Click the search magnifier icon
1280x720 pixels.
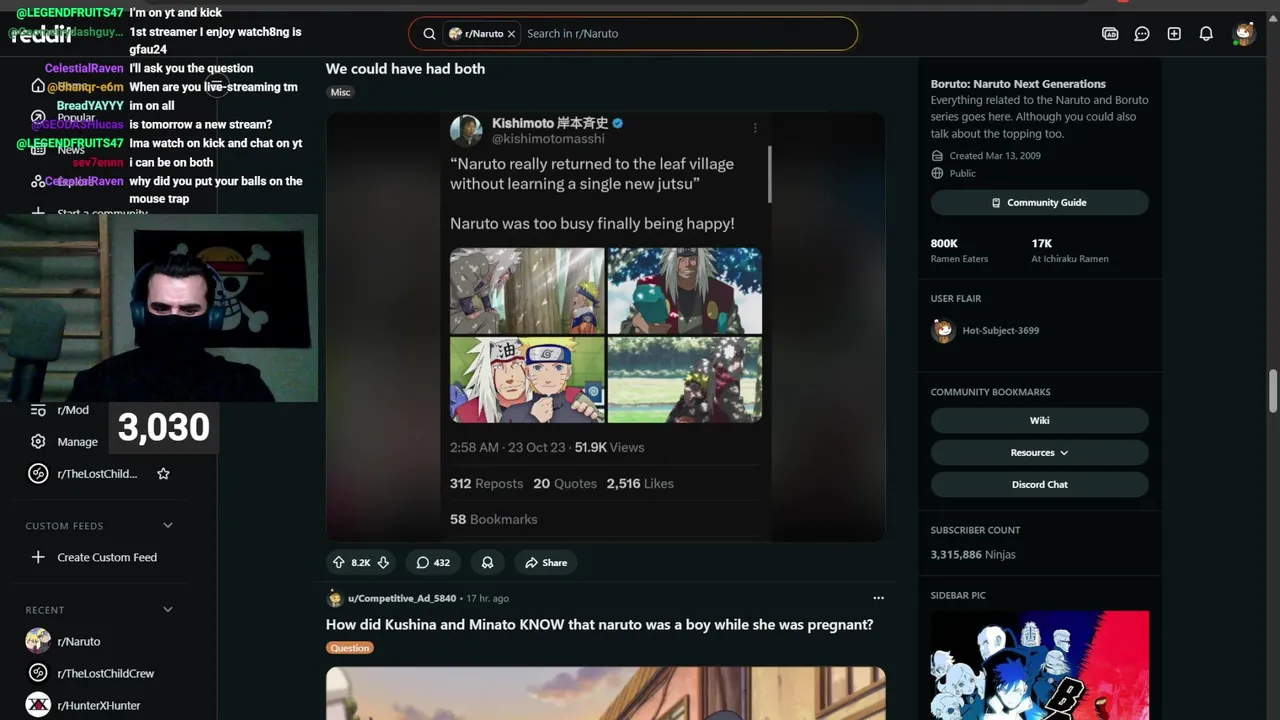[429, 33]
